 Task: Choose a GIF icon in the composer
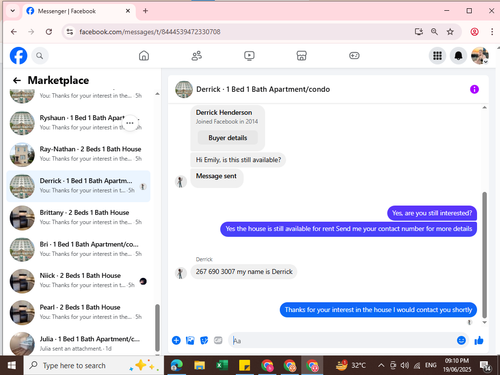click(x=218, y=340)
